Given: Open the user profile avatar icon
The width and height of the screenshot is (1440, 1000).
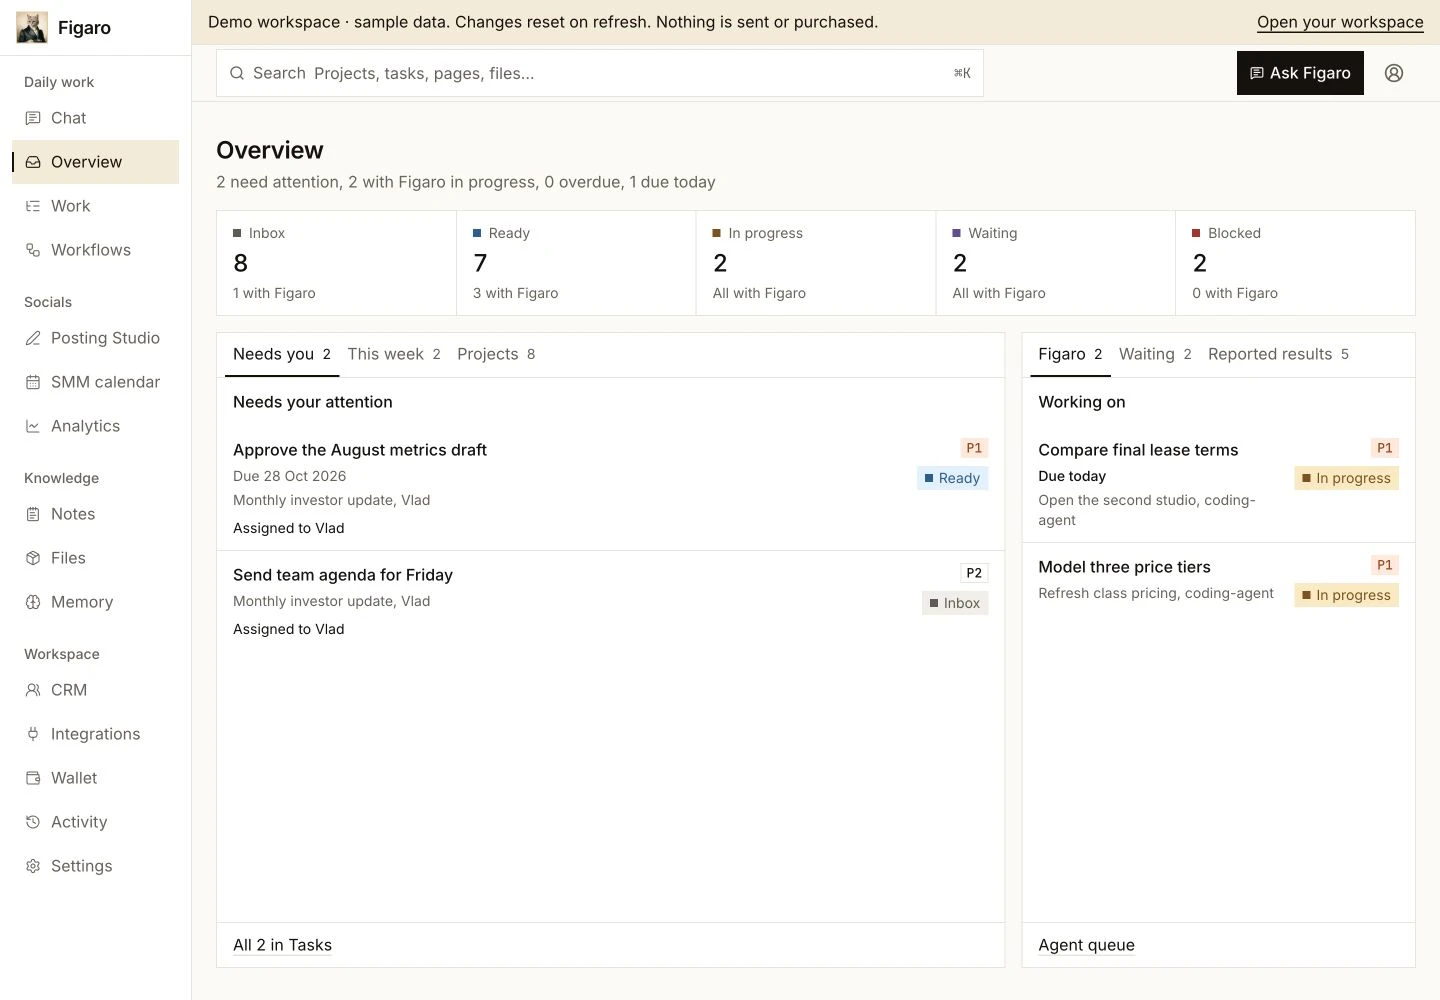Looking at the screenshot, I should point(1394,73).
